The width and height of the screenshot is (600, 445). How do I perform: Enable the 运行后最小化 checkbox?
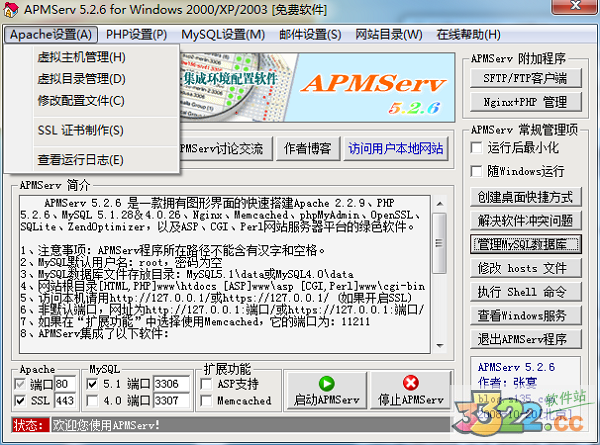[476, 148]
